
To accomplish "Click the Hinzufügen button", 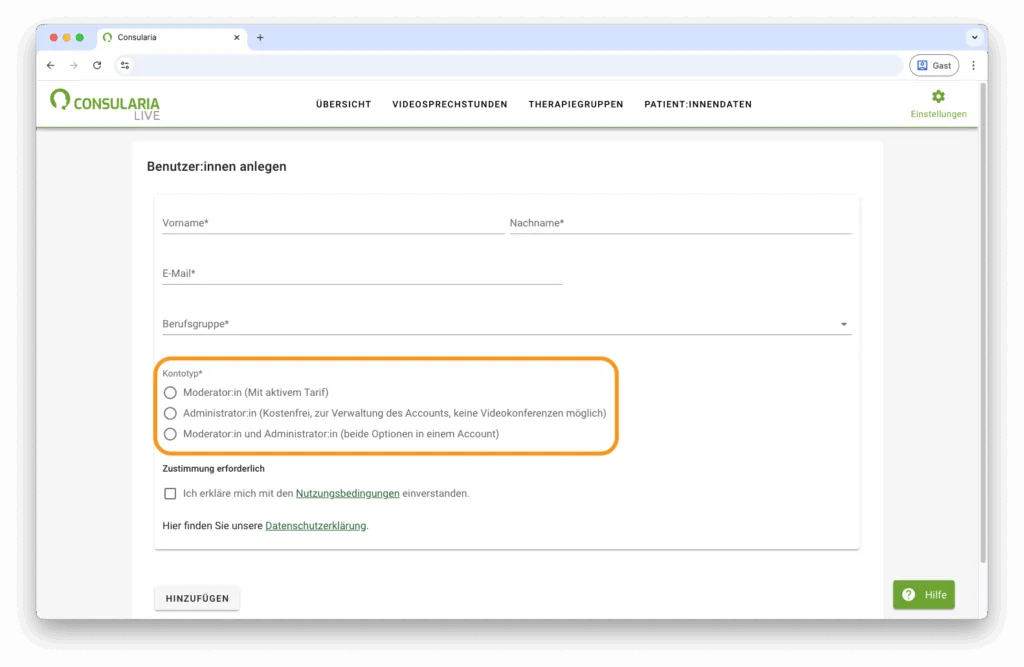I will (197, 598).
